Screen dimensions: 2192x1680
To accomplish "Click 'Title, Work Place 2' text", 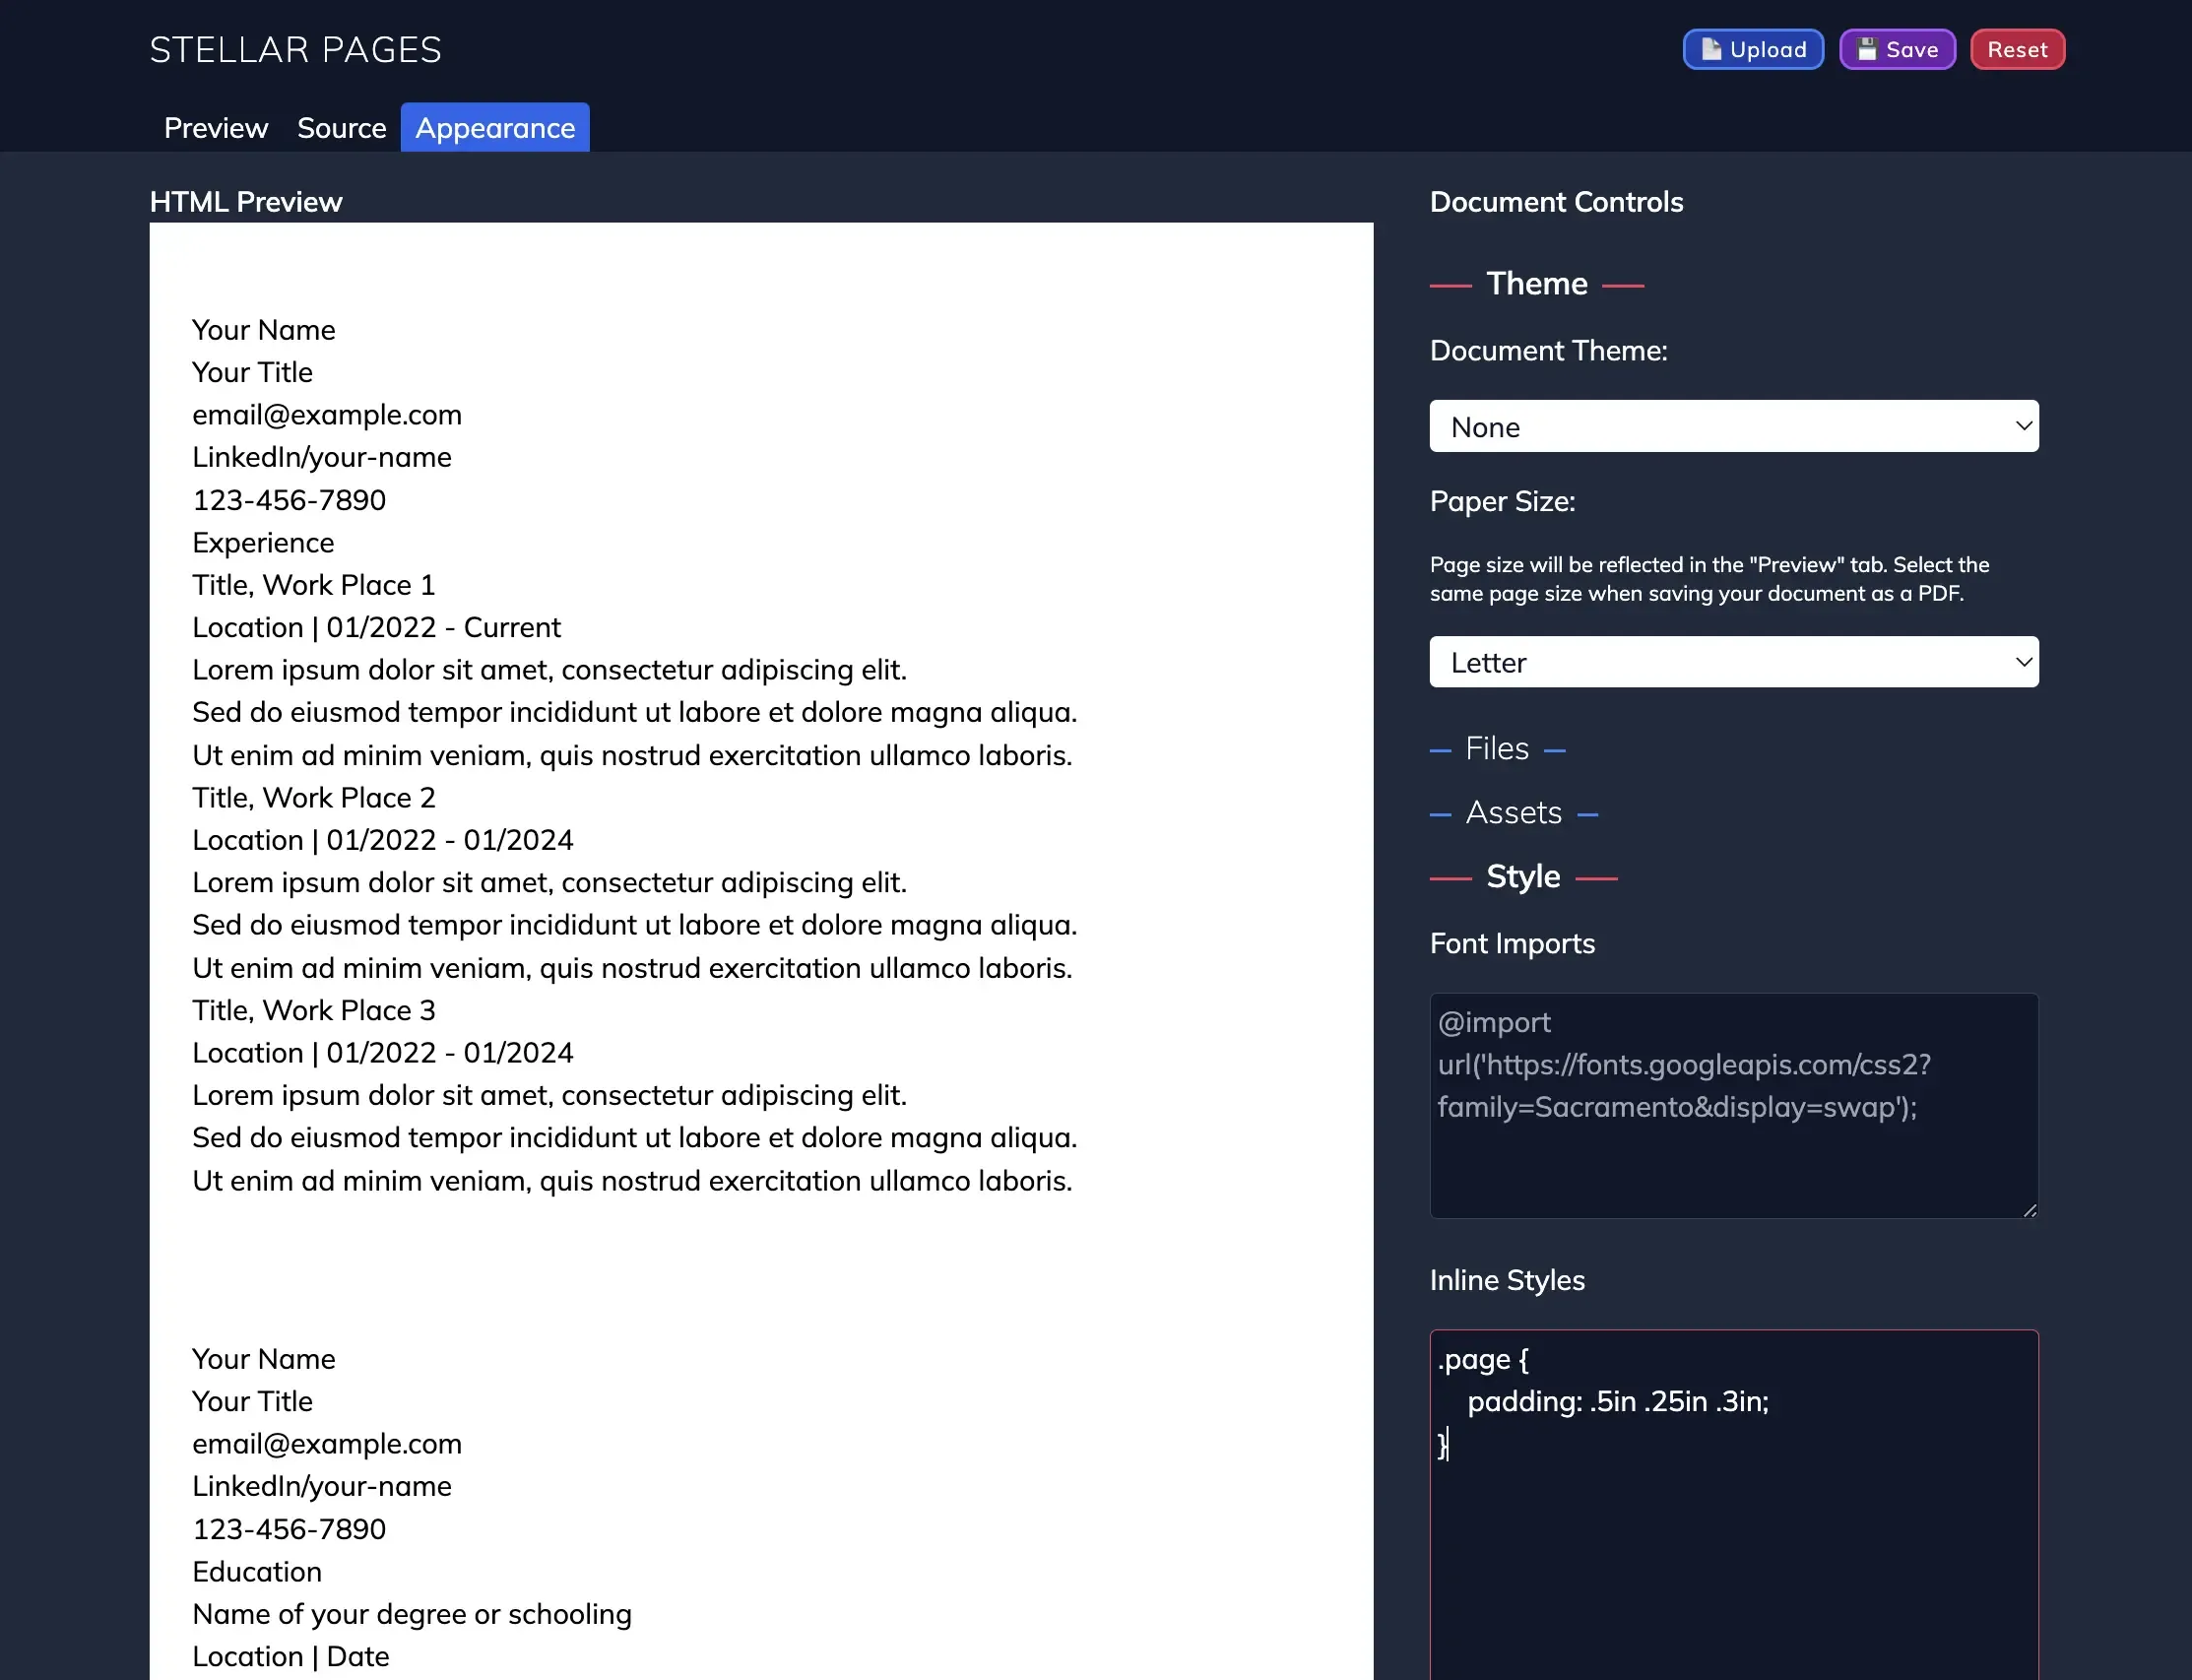I will click(314, 797).
